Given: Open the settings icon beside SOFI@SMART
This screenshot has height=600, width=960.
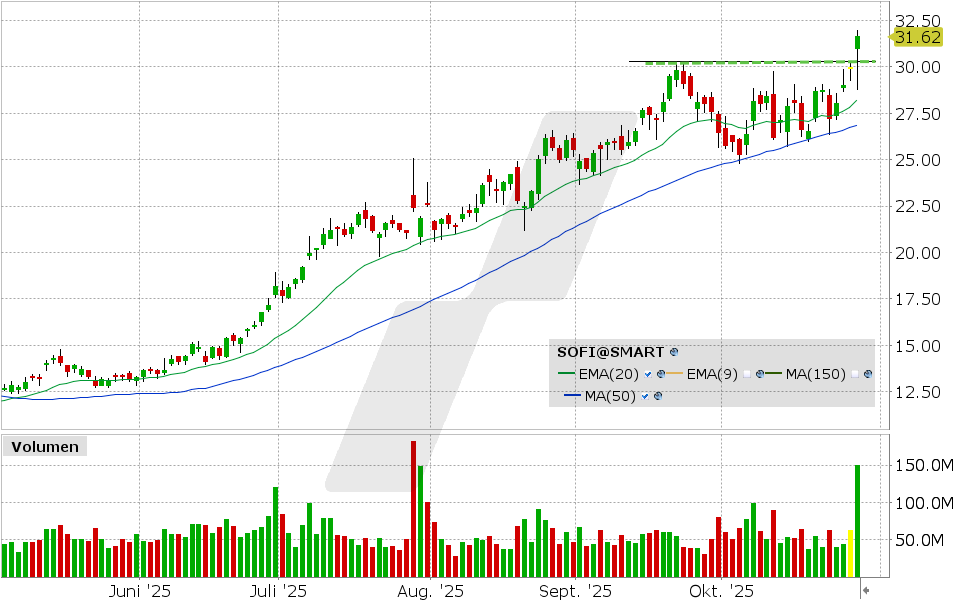Looking at the screenshot, I should 674,352.
